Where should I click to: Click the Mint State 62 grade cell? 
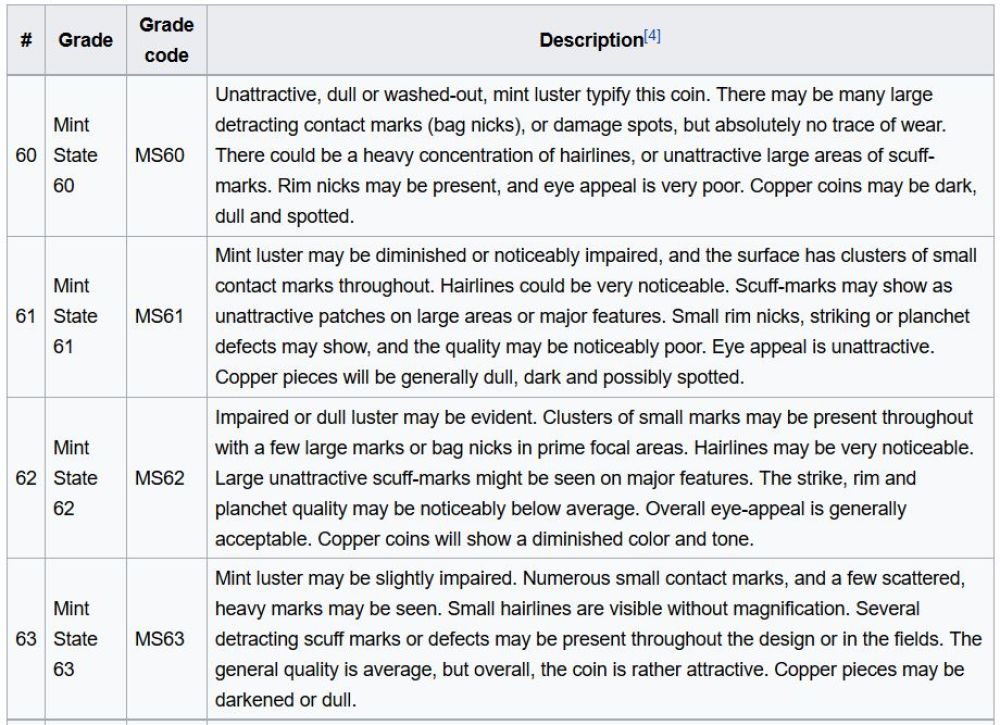[85, 478]
